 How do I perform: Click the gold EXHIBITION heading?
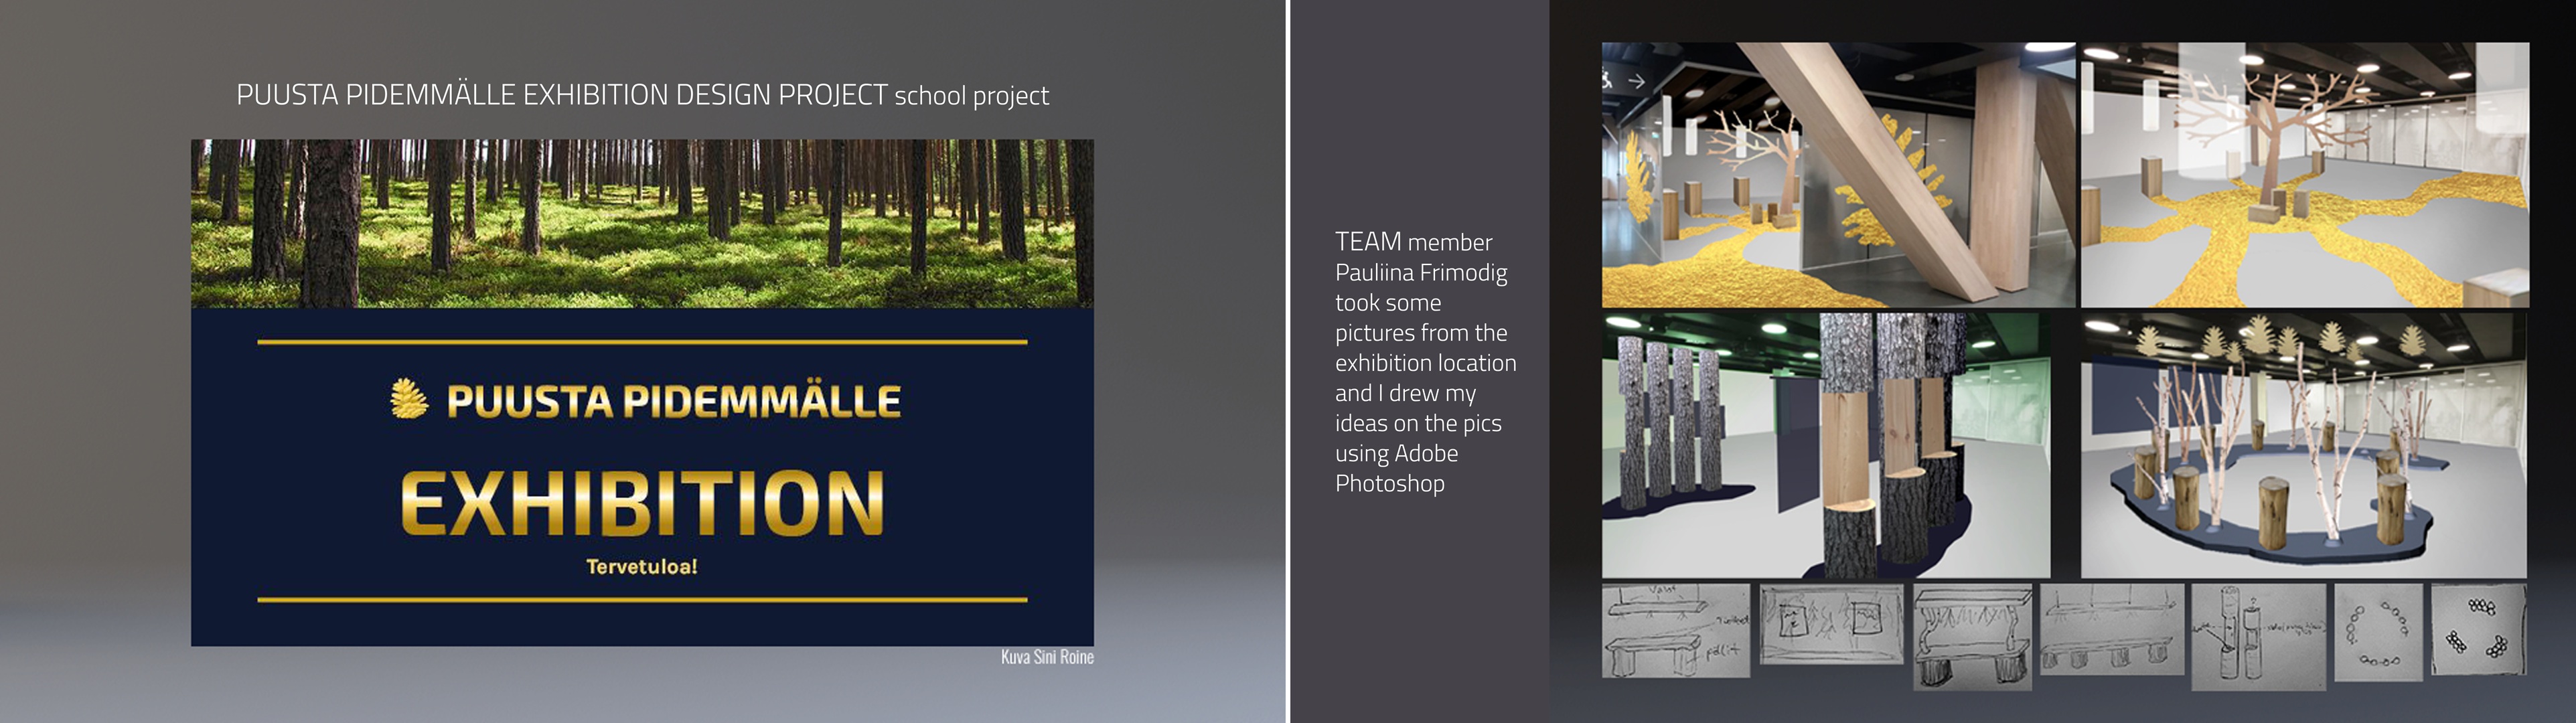pyautogui.click(x=642, y=503)
